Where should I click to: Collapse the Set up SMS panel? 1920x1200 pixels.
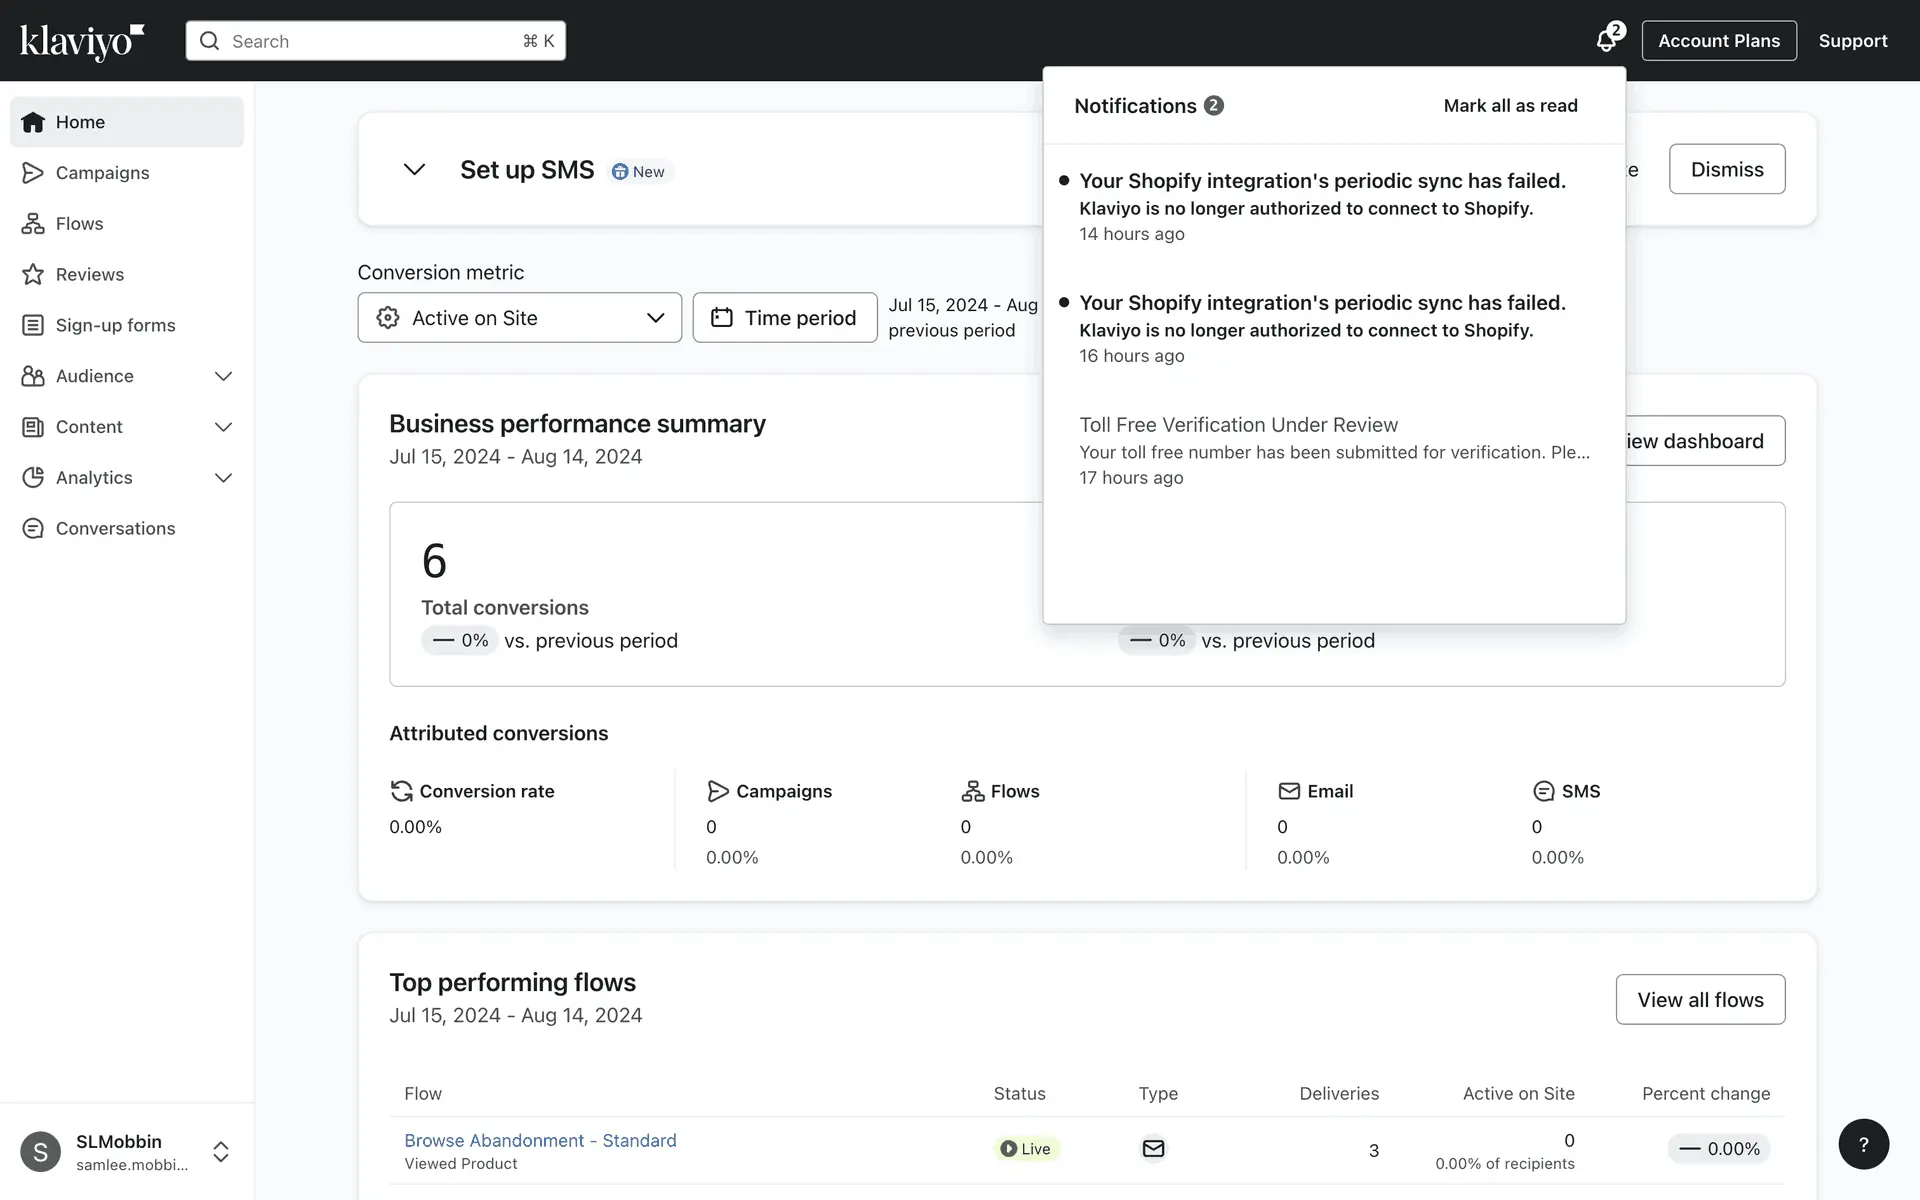tap(414, 170)
